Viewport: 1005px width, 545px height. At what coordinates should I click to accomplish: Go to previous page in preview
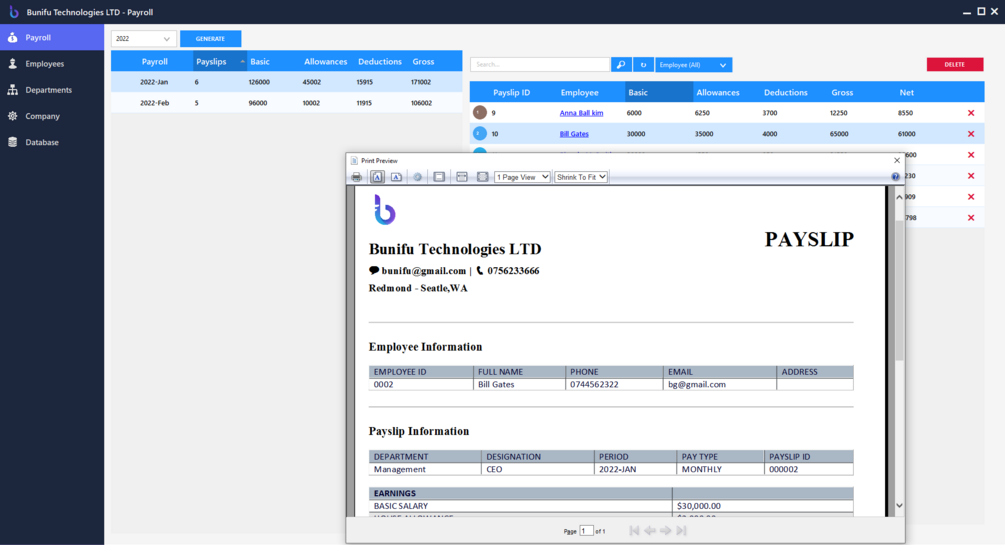[650, 531]
